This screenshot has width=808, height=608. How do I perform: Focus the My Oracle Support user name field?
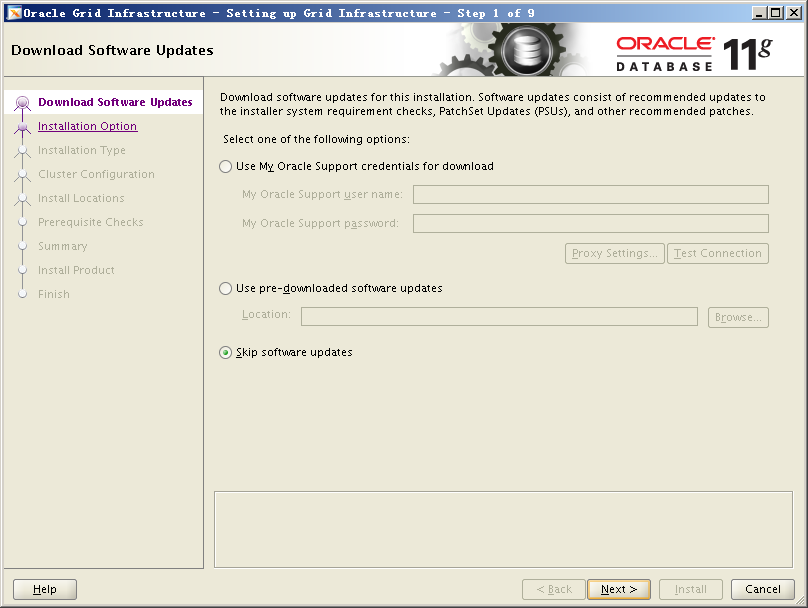[590, 195]
